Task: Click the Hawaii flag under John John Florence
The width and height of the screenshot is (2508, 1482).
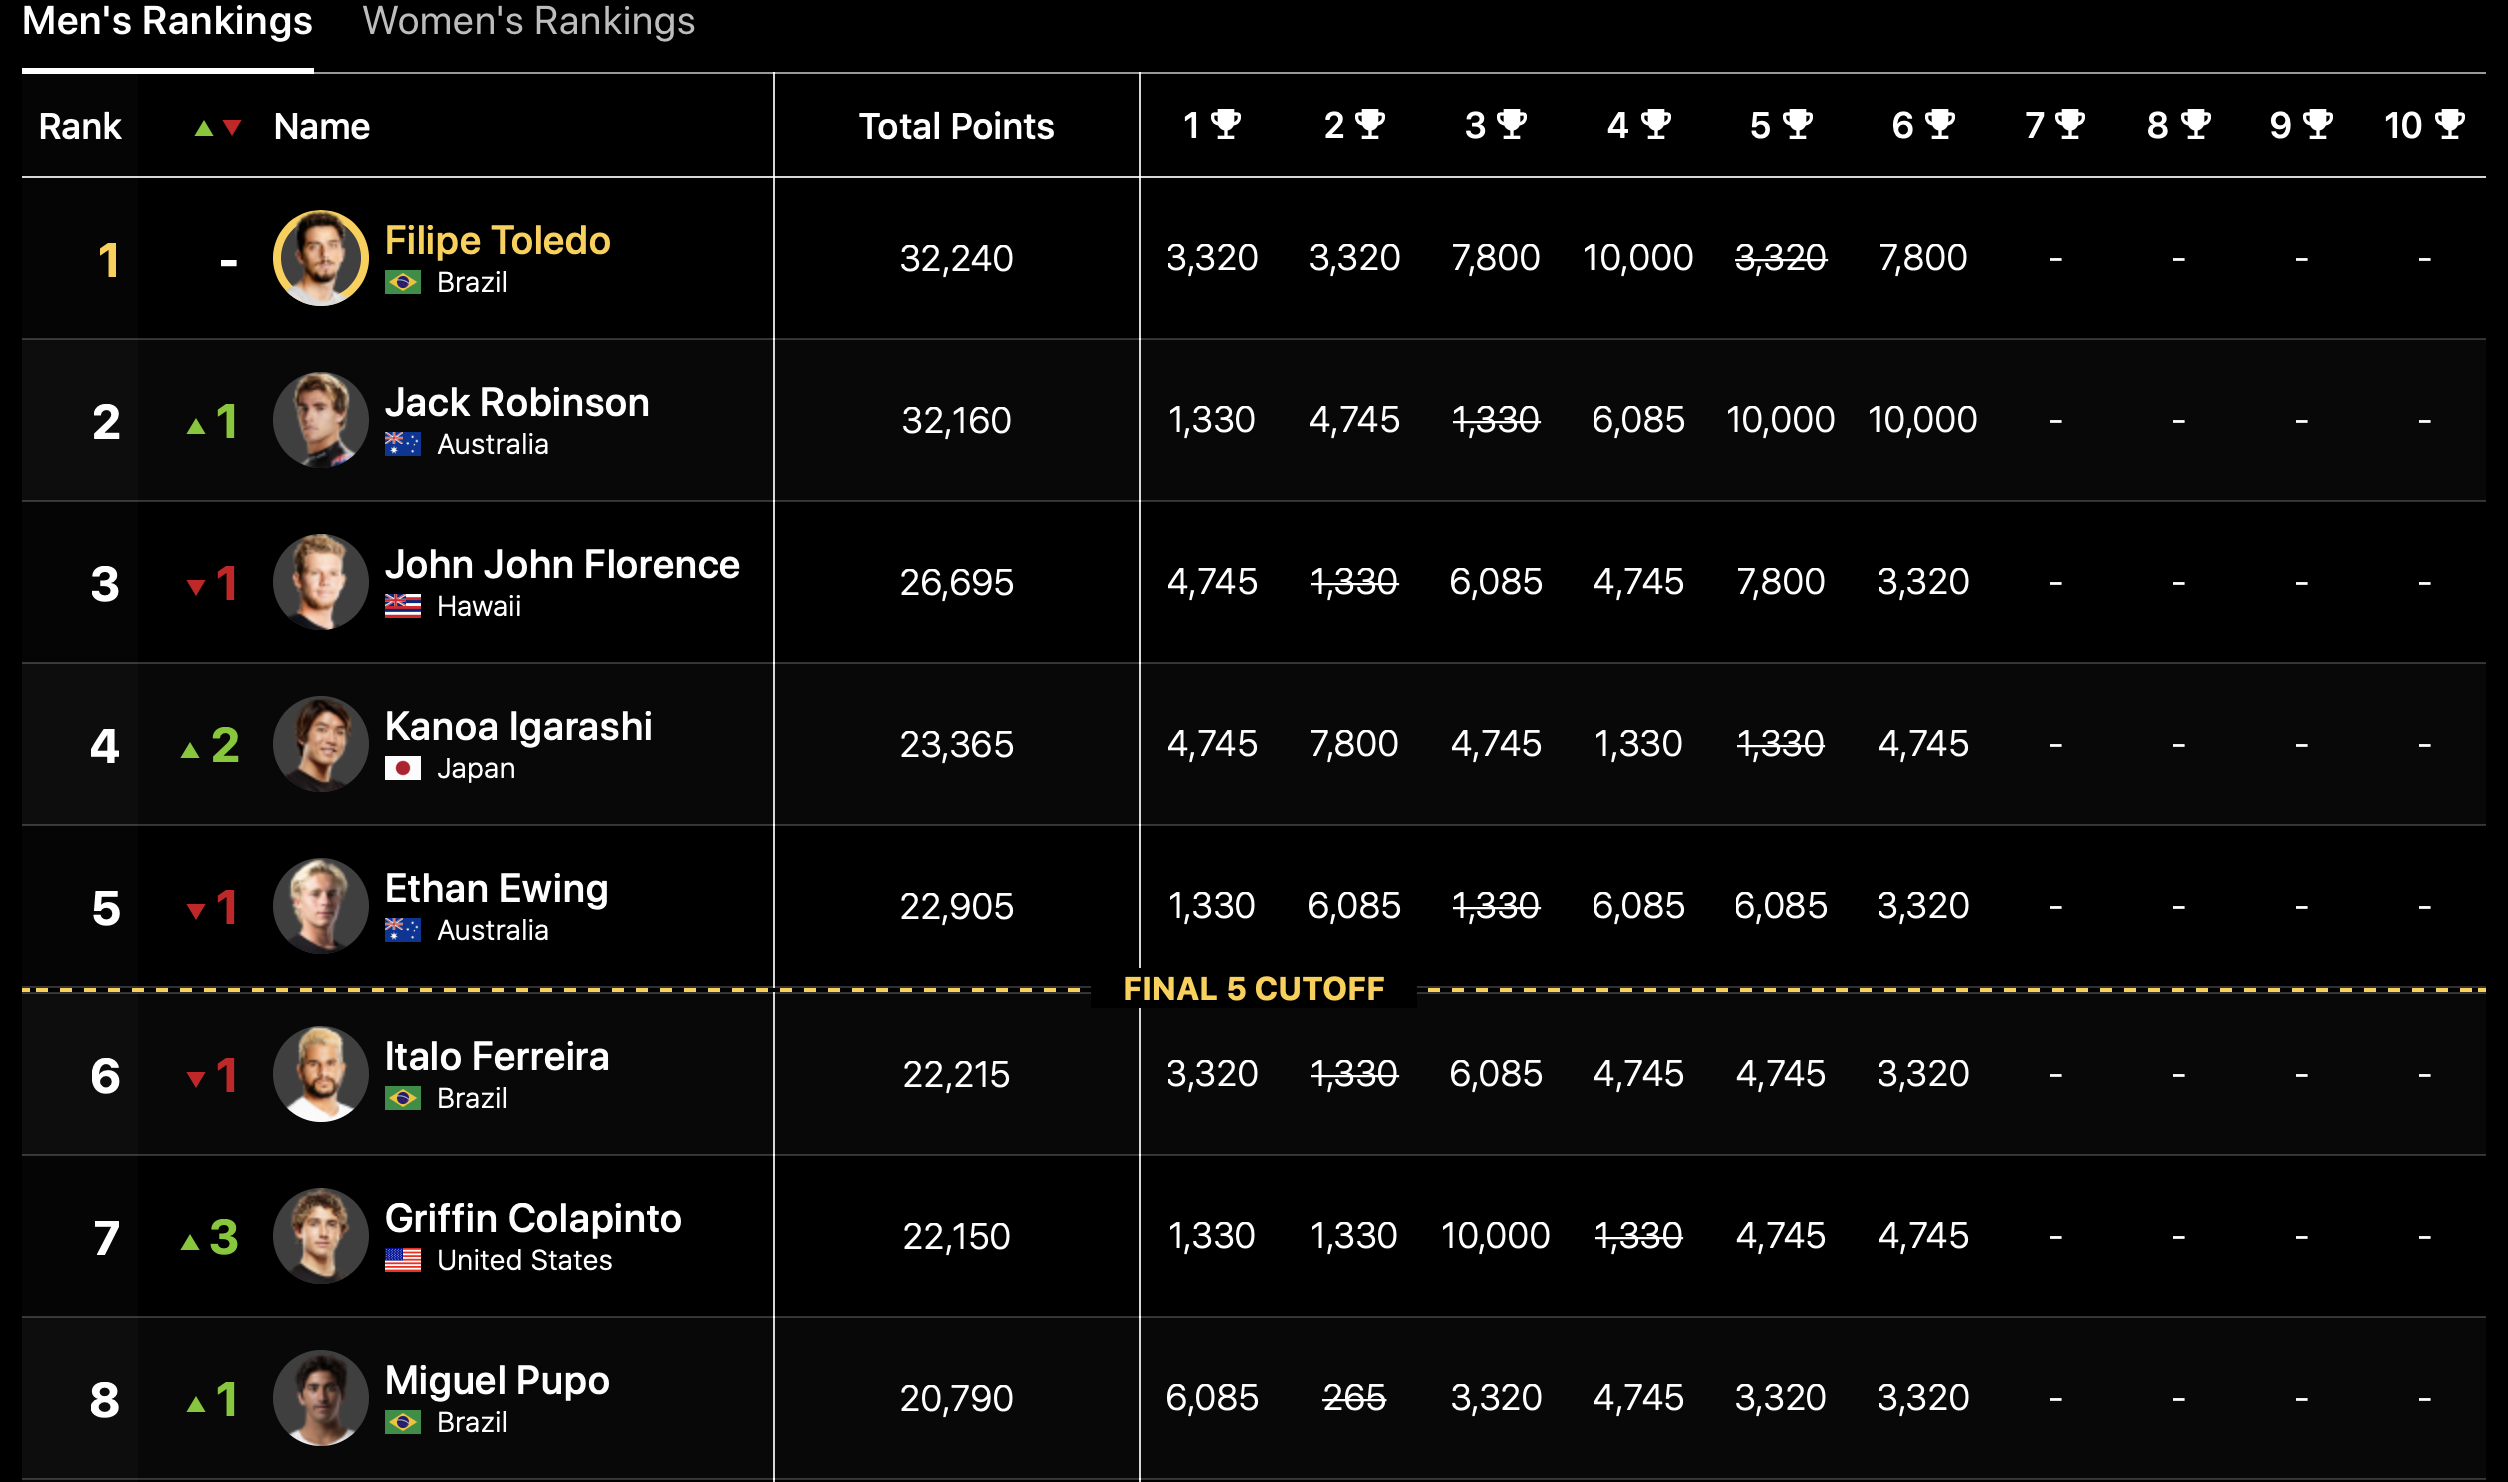Action: click(x=403, y=607)
